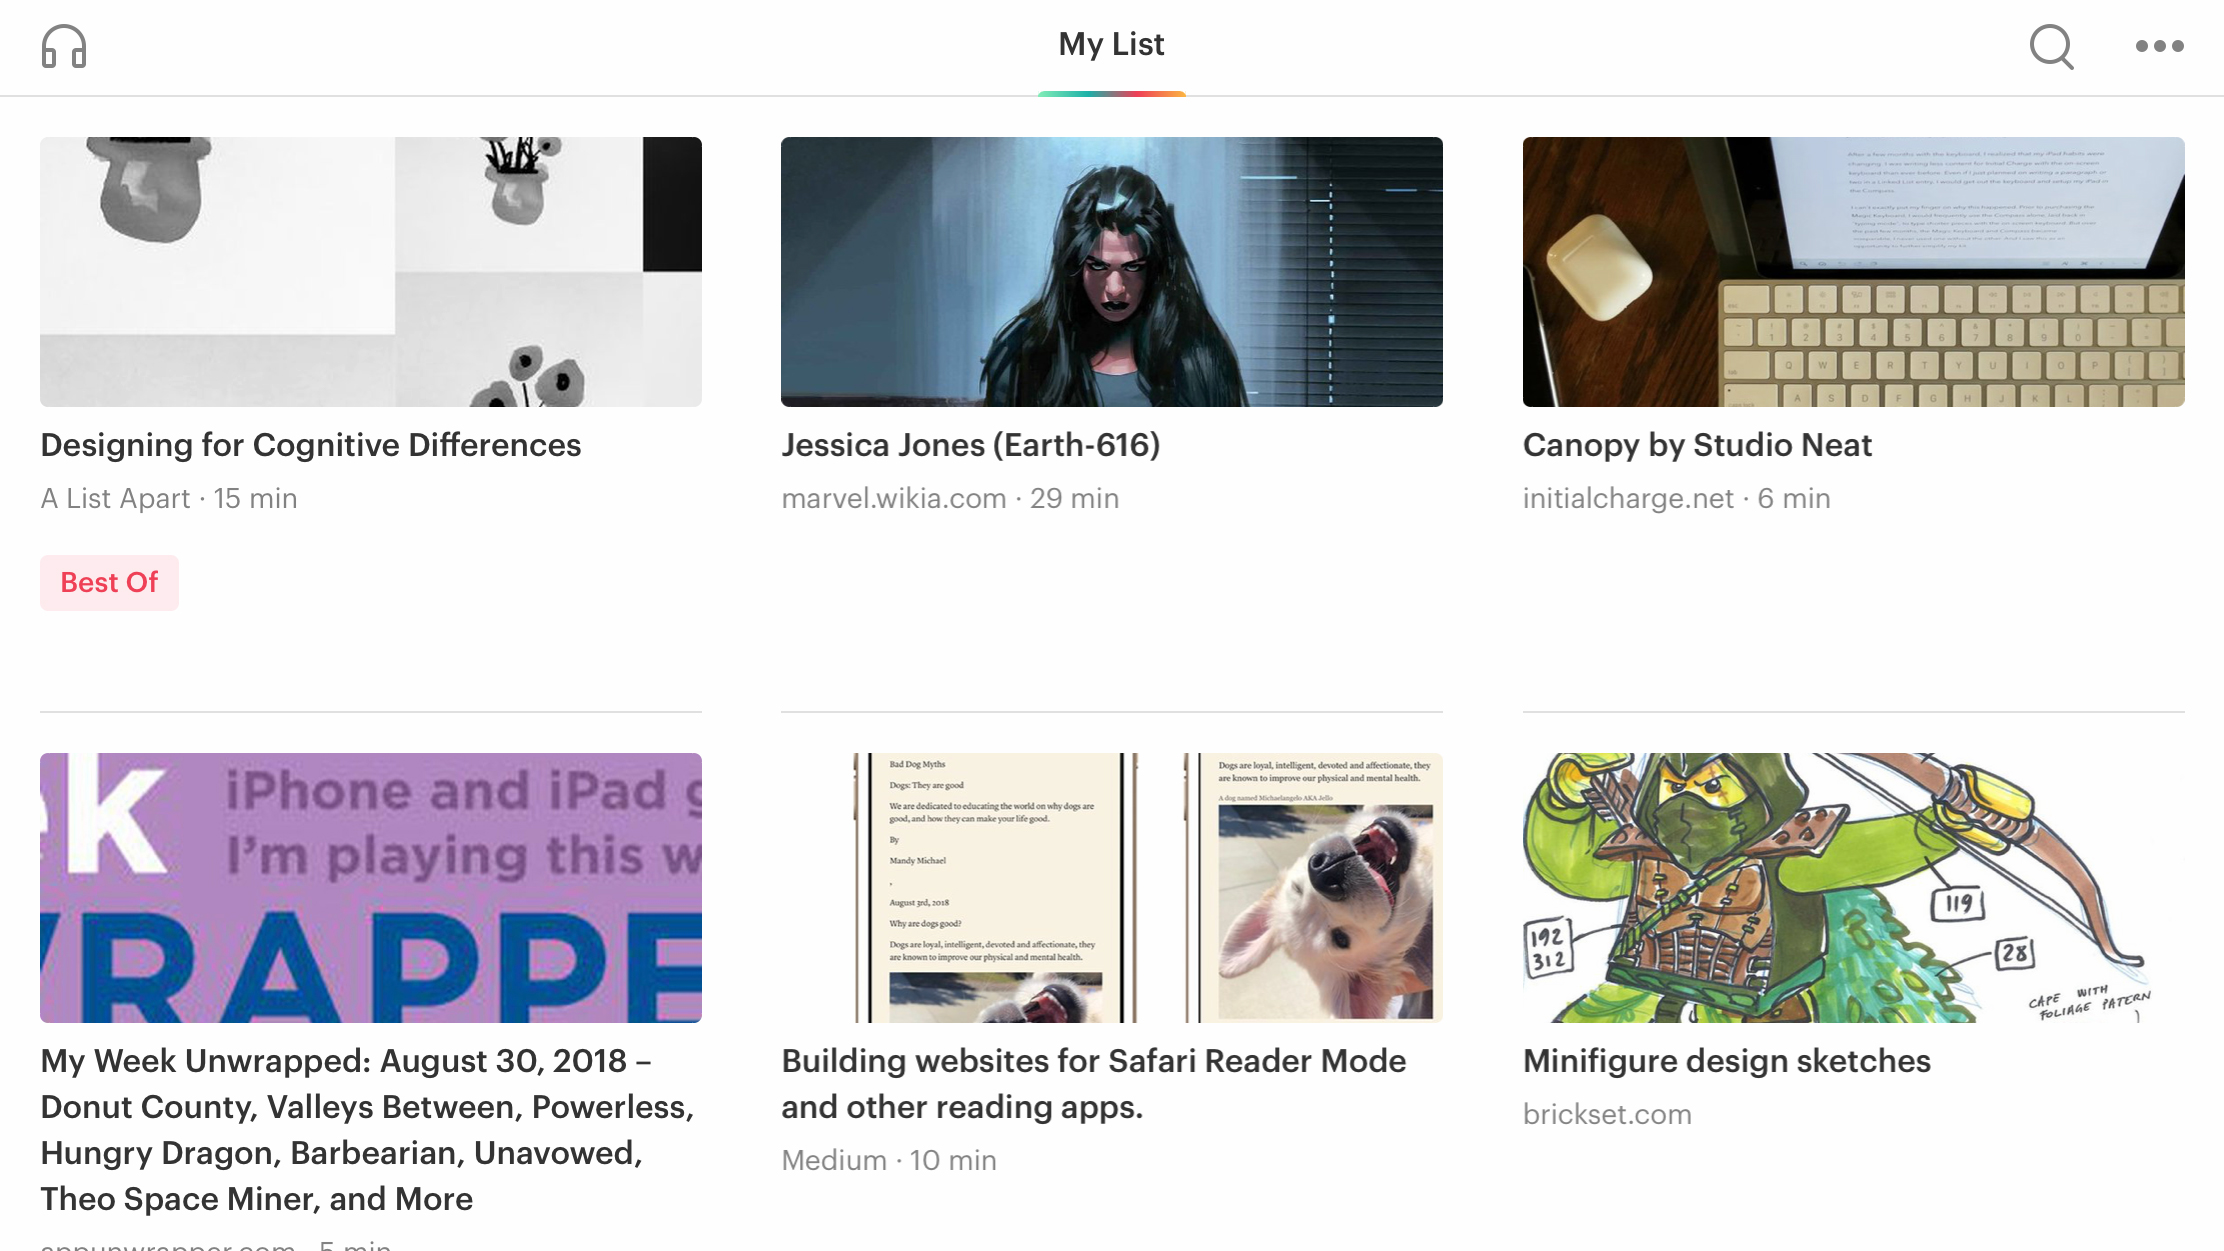Open the more options ellipsis menu
Screen dimensions: 2224x1251
coord(2159,46)
